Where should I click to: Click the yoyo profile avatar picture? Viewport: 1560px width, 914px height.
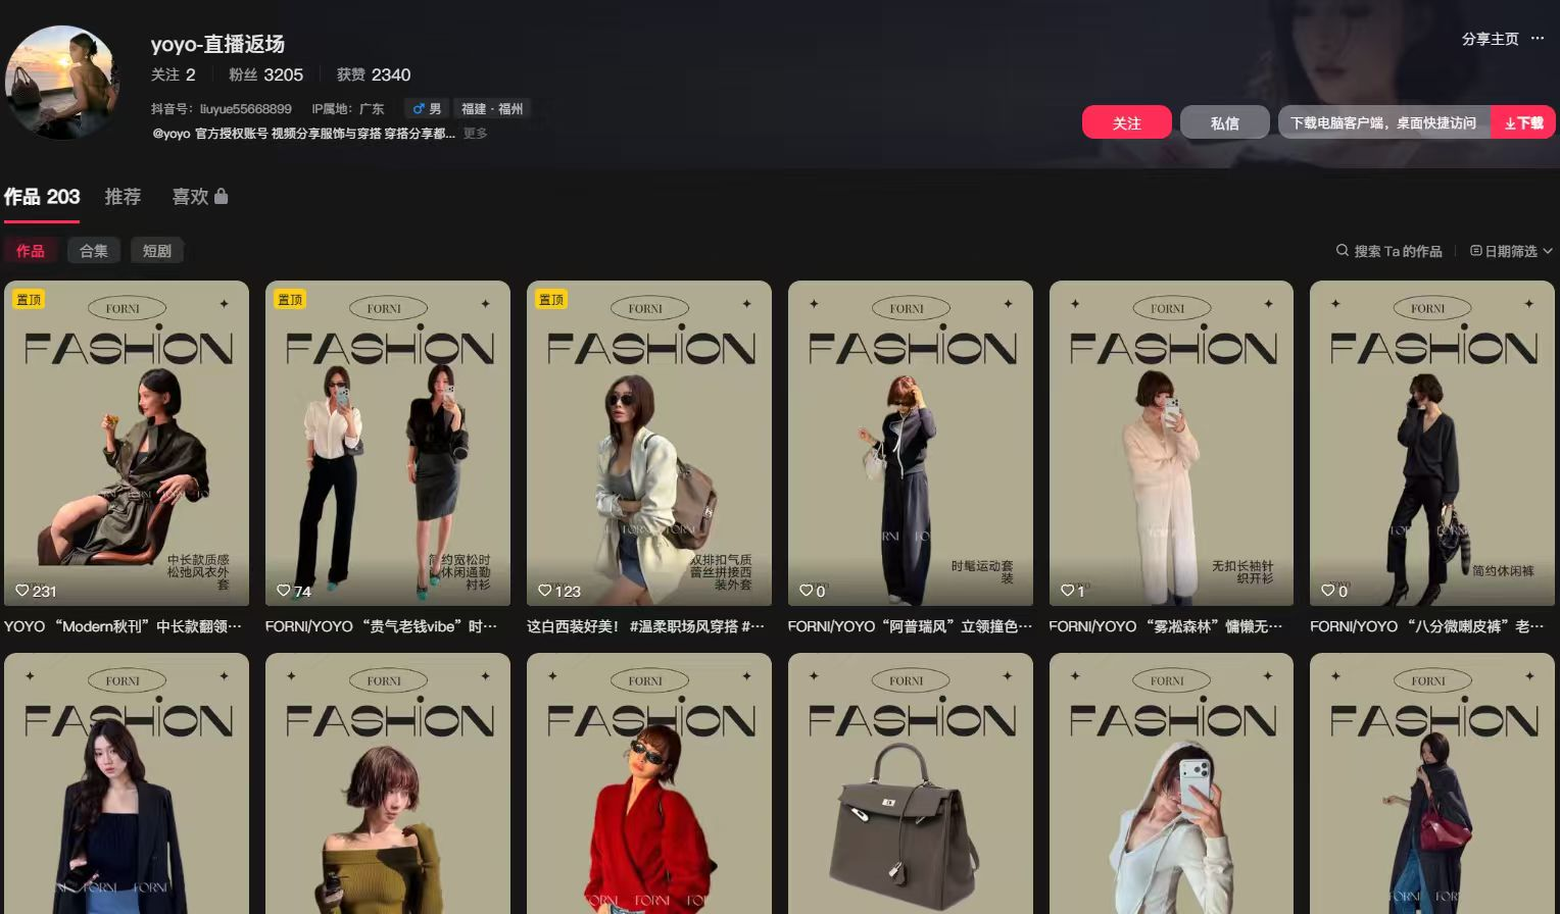(x=62, y=83)
